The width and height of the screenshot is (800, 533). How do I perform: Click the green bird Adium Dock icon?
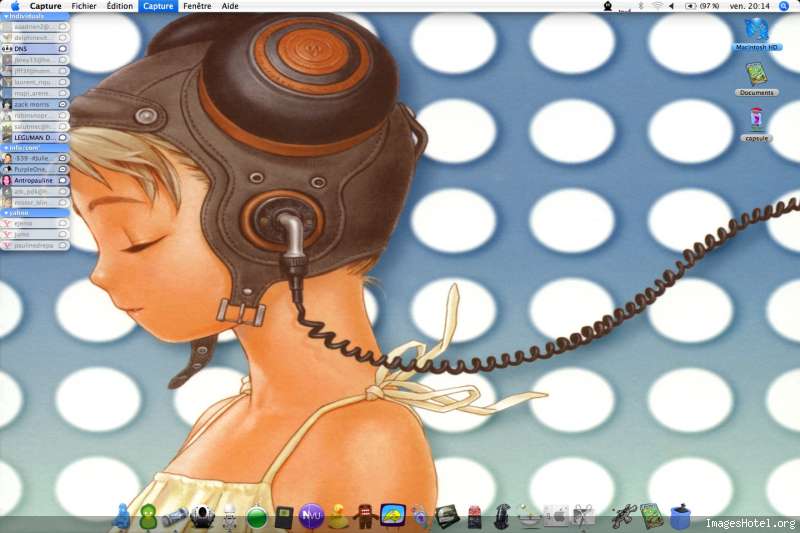(148, 516)
